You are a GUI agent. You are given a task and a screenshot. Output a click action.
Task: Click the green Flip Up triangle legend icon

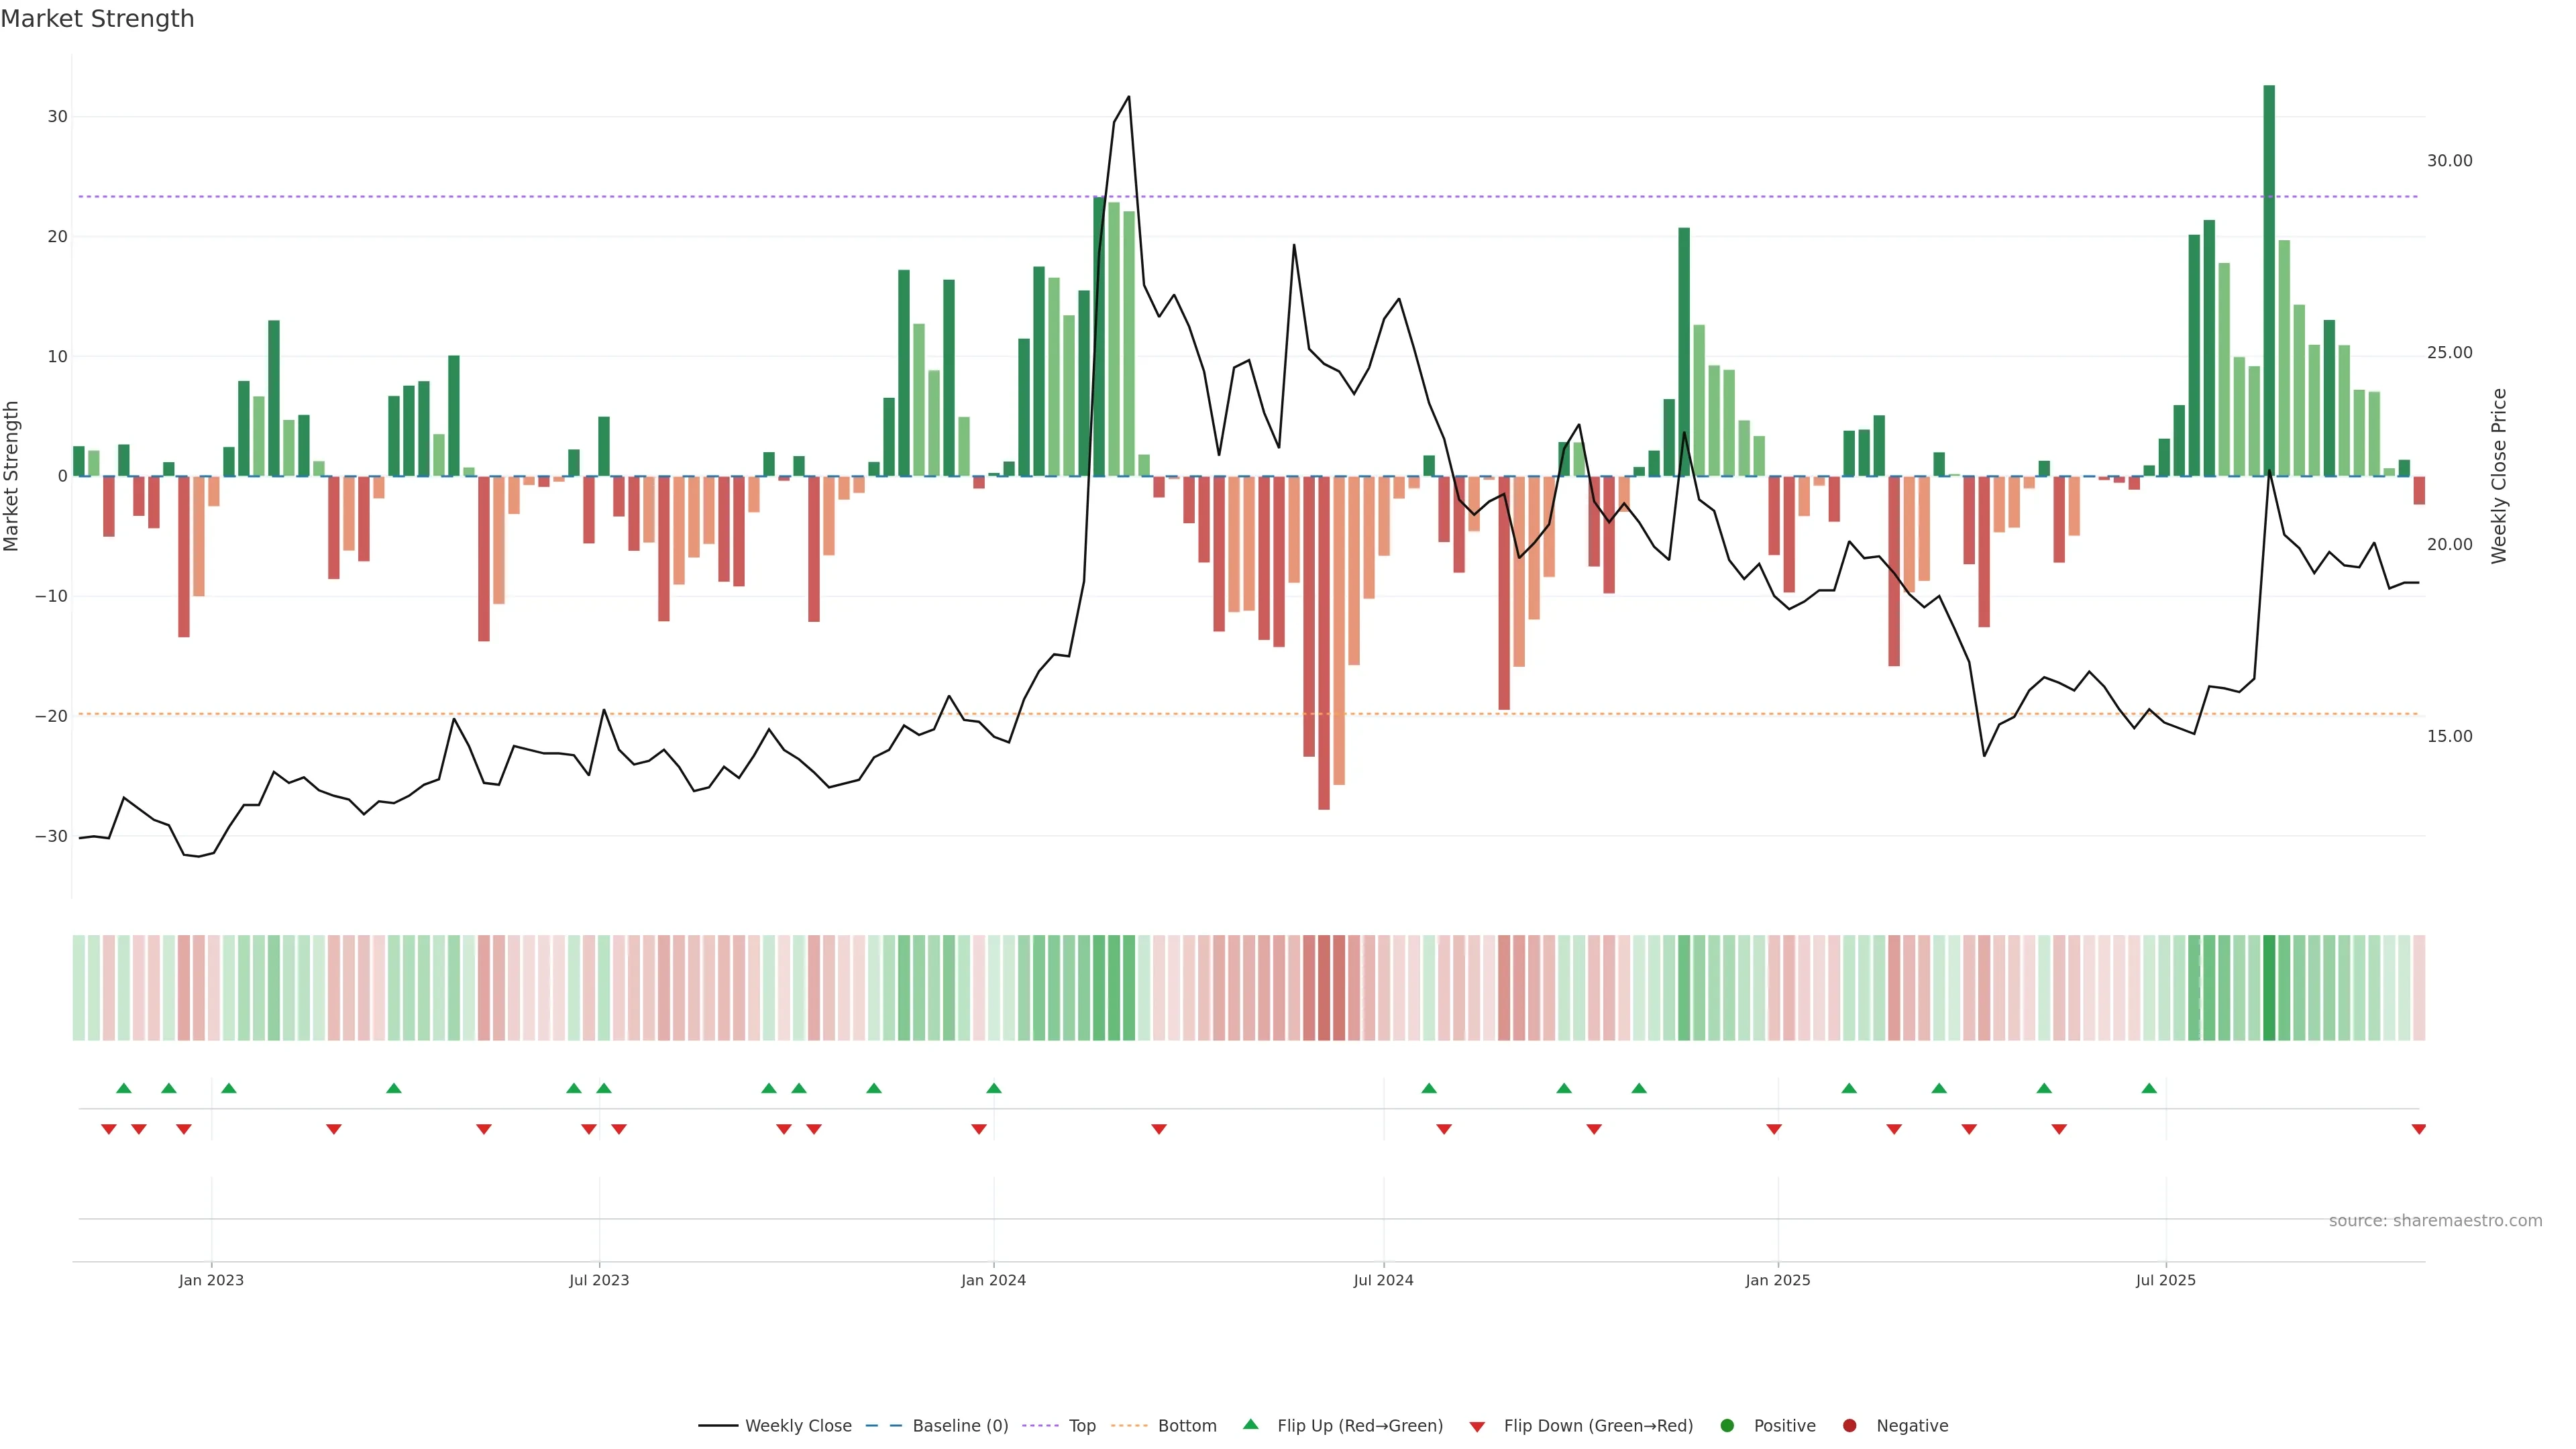tap(1250, 1424)
